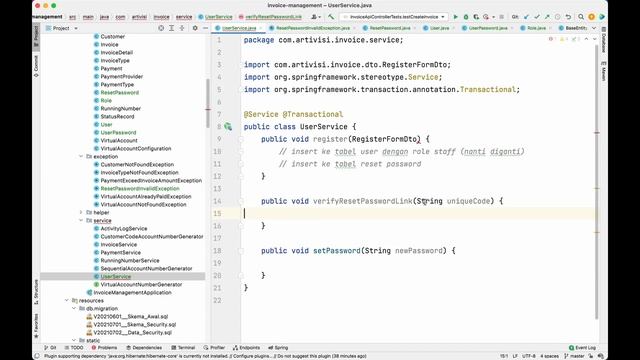Hide the Project panel with minus icon

tap(205, 28)
